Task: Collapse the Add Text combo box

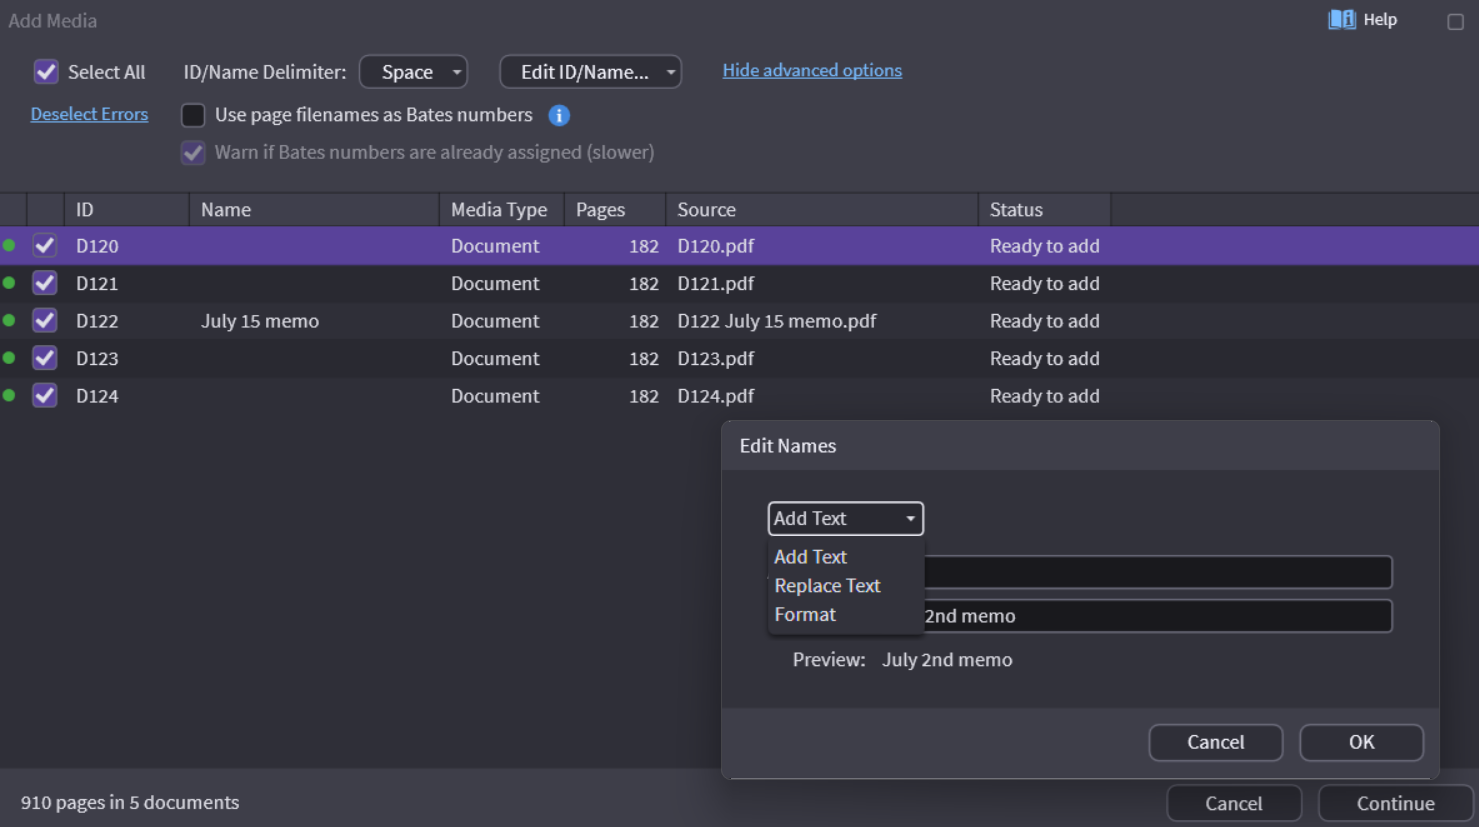Action: 845,519
